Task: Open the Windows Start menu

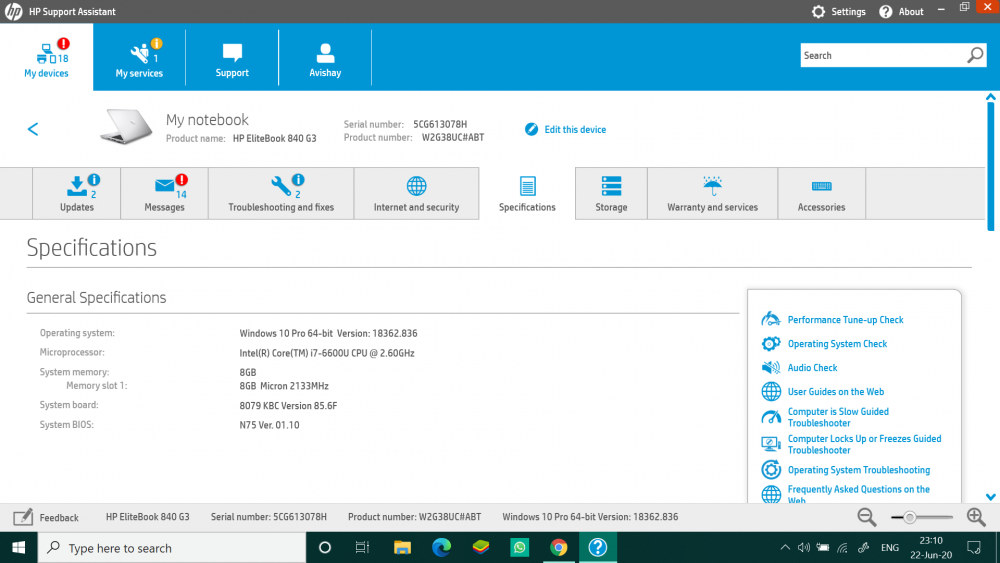Action: tap(18, 548)
